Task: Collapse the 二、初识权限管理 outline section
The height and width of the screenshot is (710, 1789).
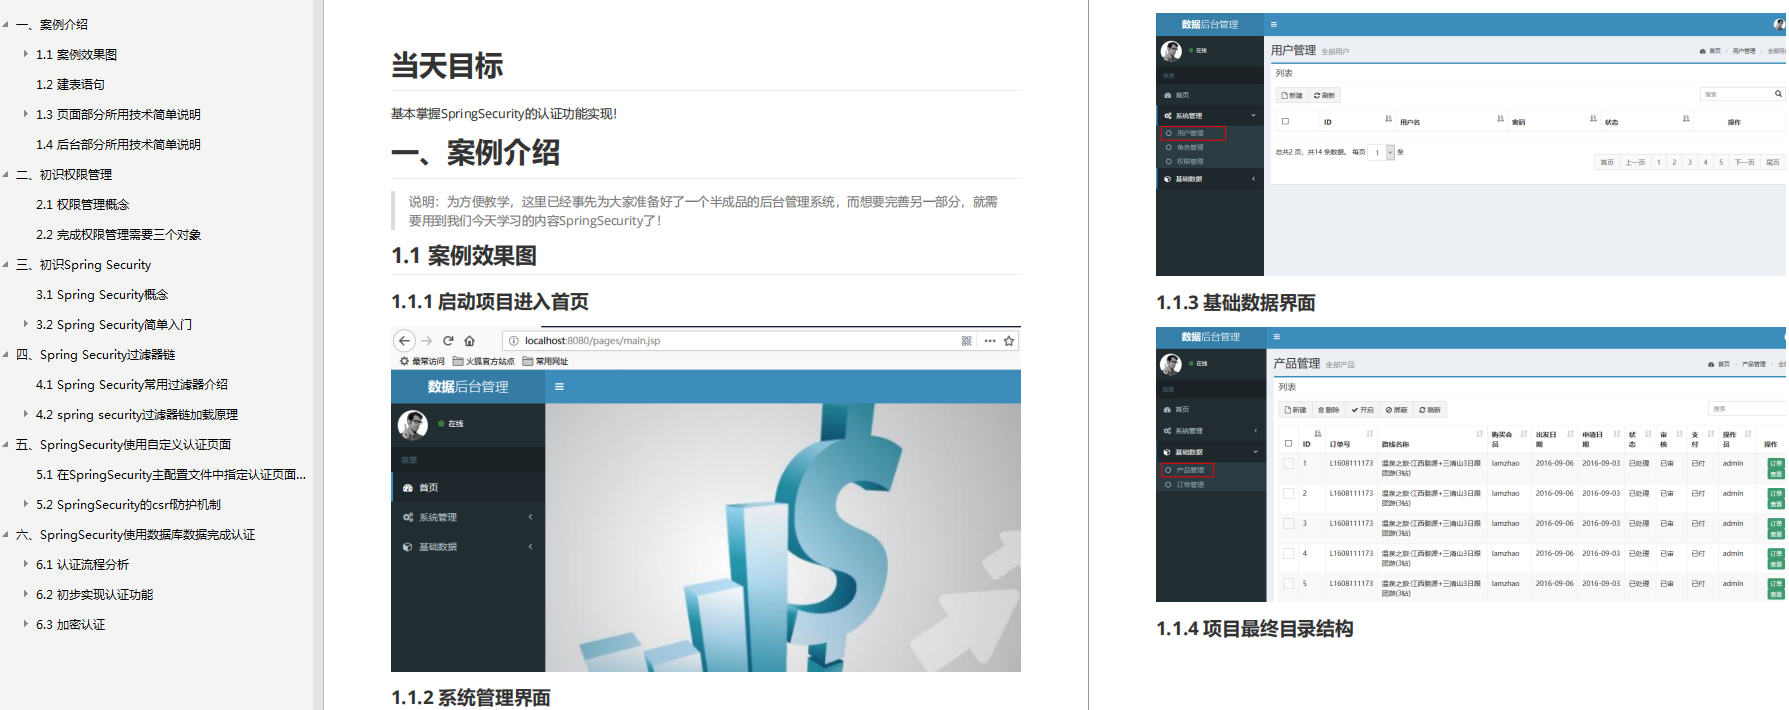Action: pyautogui.click(x=6, y=174)
